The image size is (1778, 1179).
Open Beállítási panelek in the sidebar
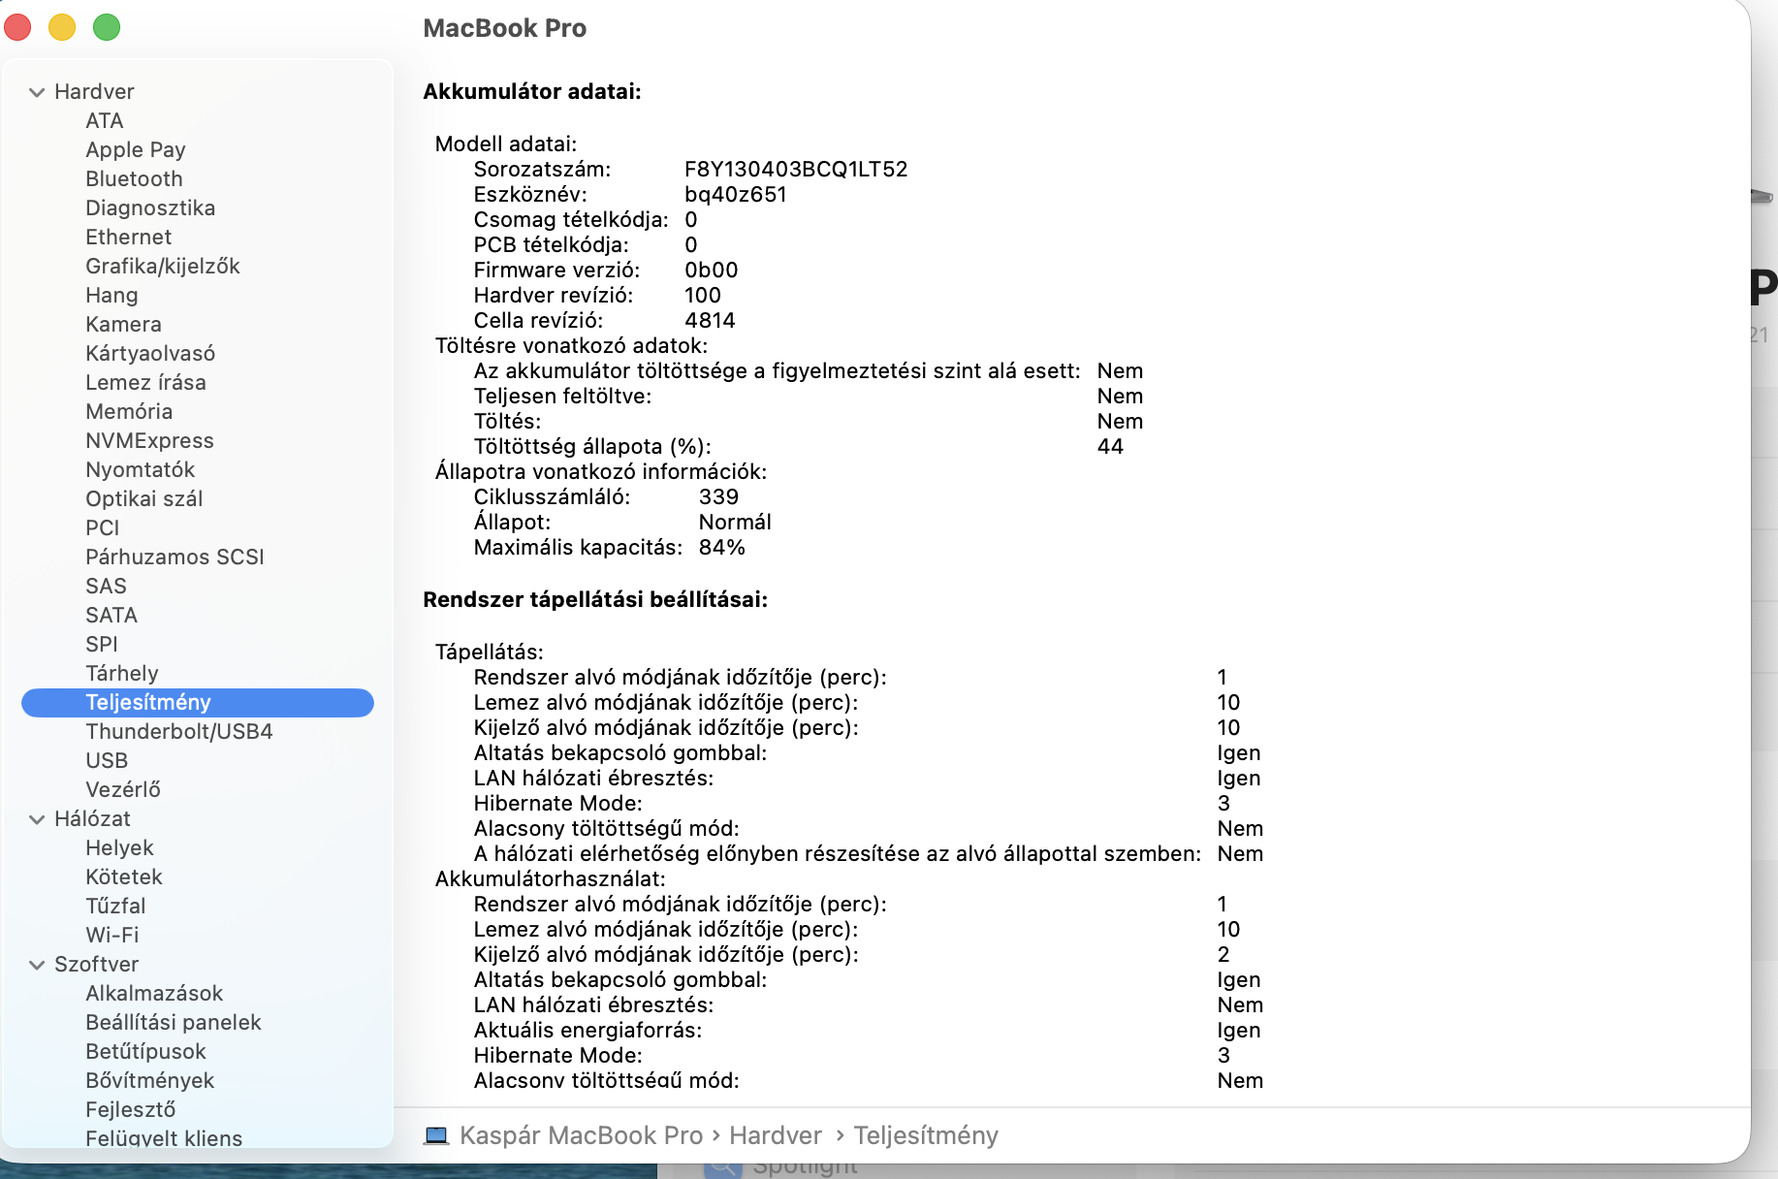(x=173, y=1023)
